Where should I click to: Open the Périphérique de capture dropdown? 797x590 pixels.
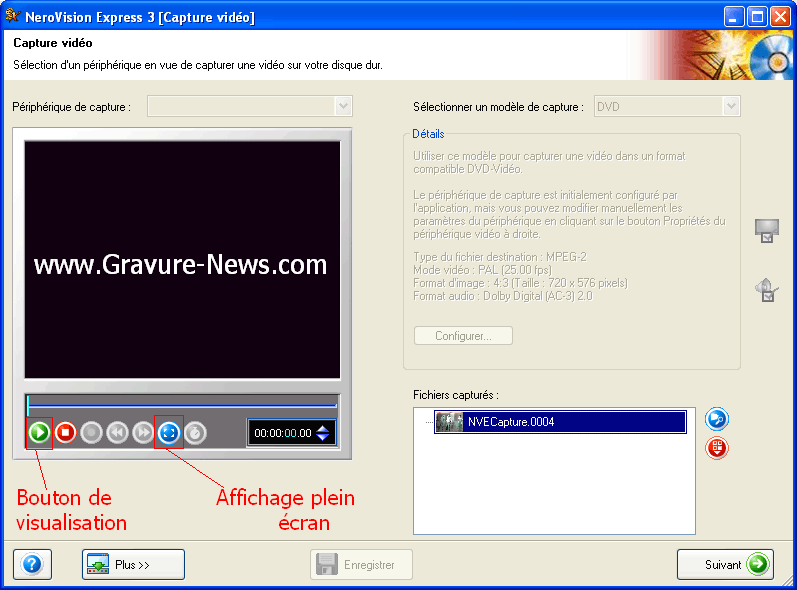tap(250, 106)
